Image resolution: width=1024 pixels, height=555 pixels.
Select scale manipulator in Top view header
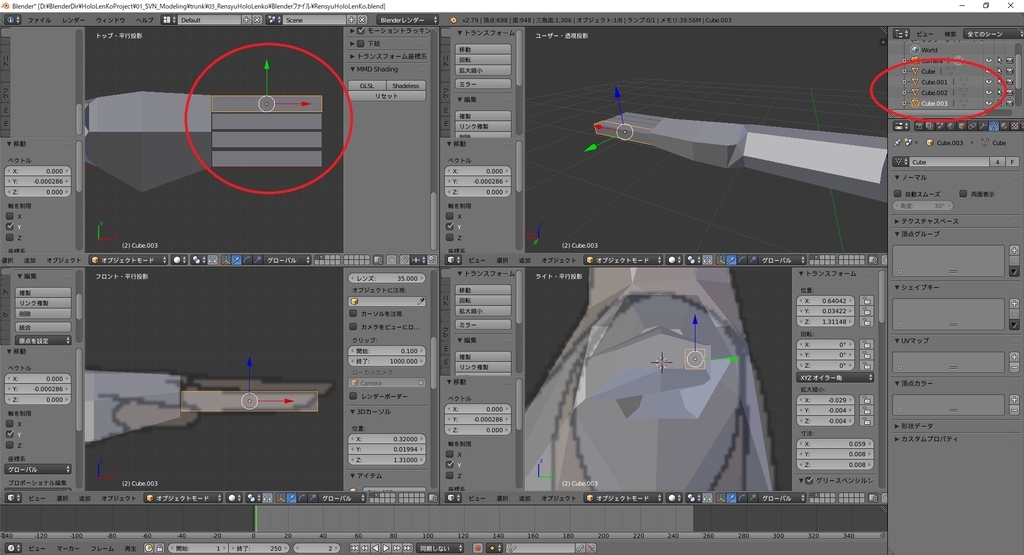[x=259, y=260]
